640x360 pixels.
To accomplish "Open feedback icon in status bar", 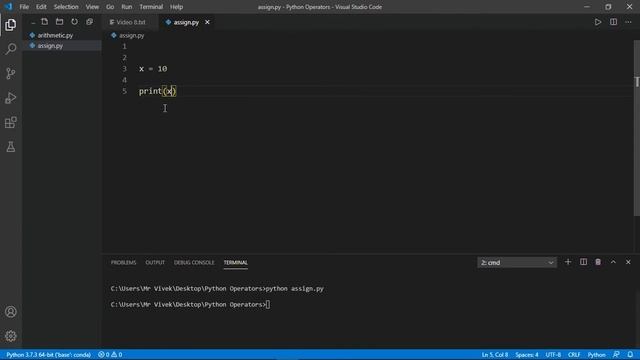I will pyautogui.click(x=616, y=355).
